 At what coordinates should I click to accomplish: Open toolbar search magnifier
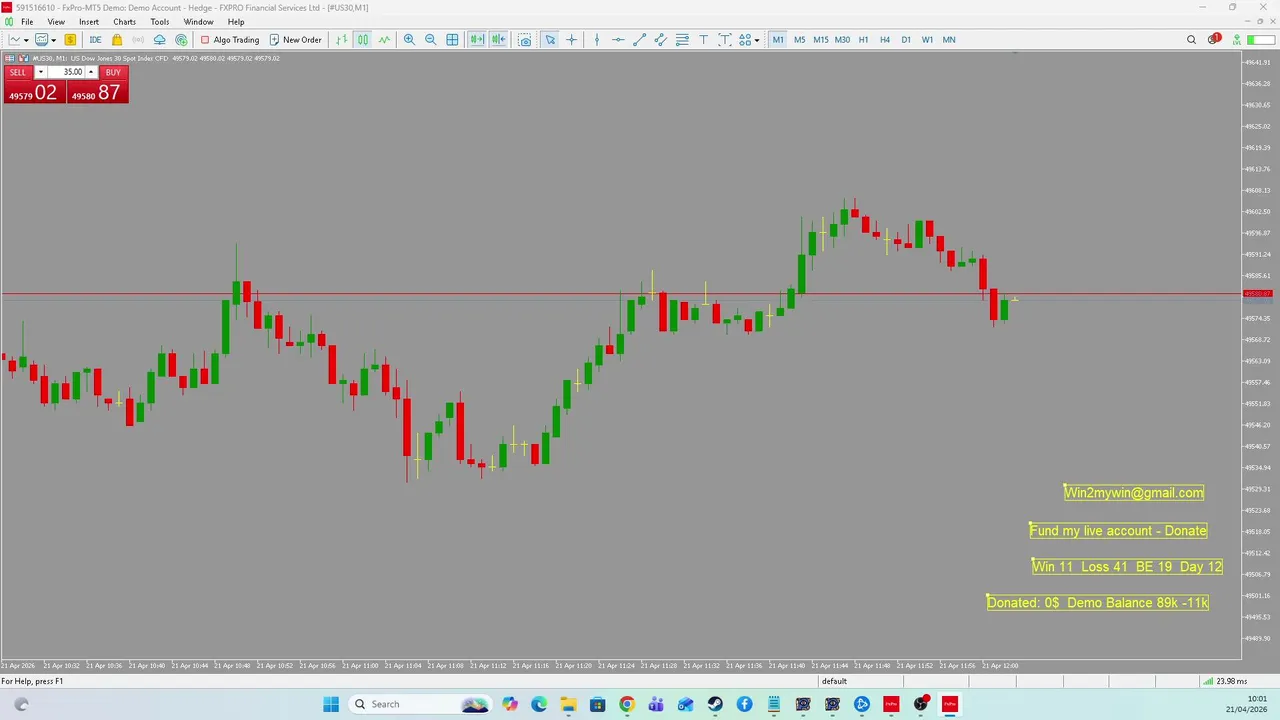click(x=1191, y=40)
